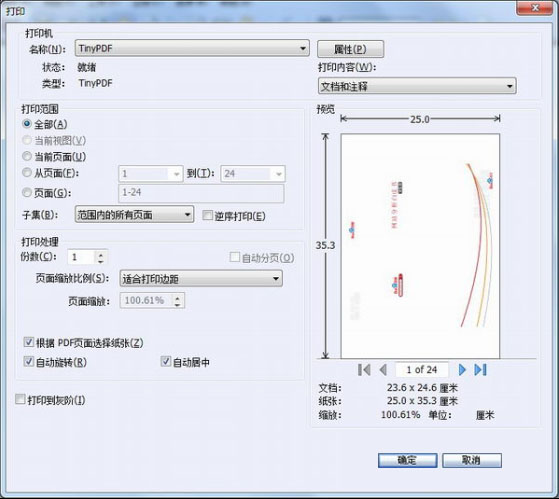Increase copies count with up arrow
The width and height of the screenshot is (559, 499).
tap(101, 254)
